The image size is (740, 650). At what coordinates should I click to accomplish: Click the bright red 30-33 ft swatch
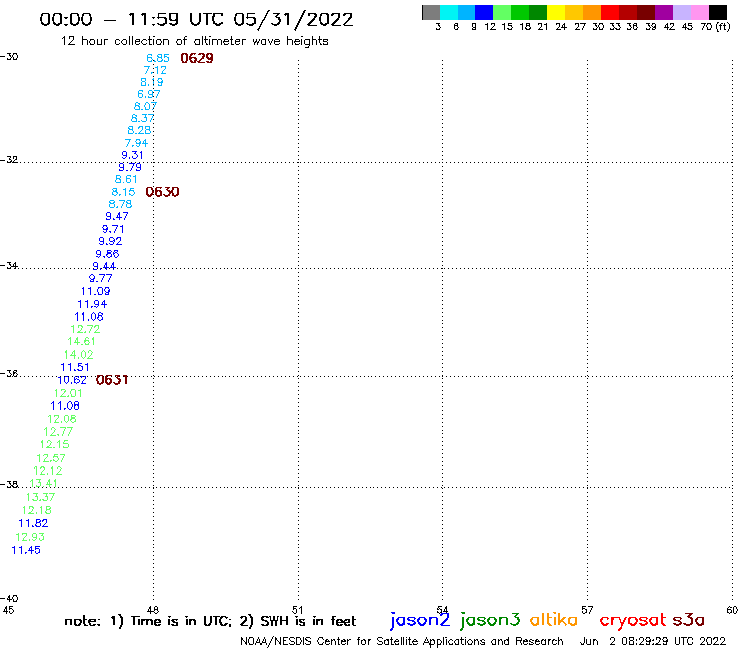click(610, 12)
